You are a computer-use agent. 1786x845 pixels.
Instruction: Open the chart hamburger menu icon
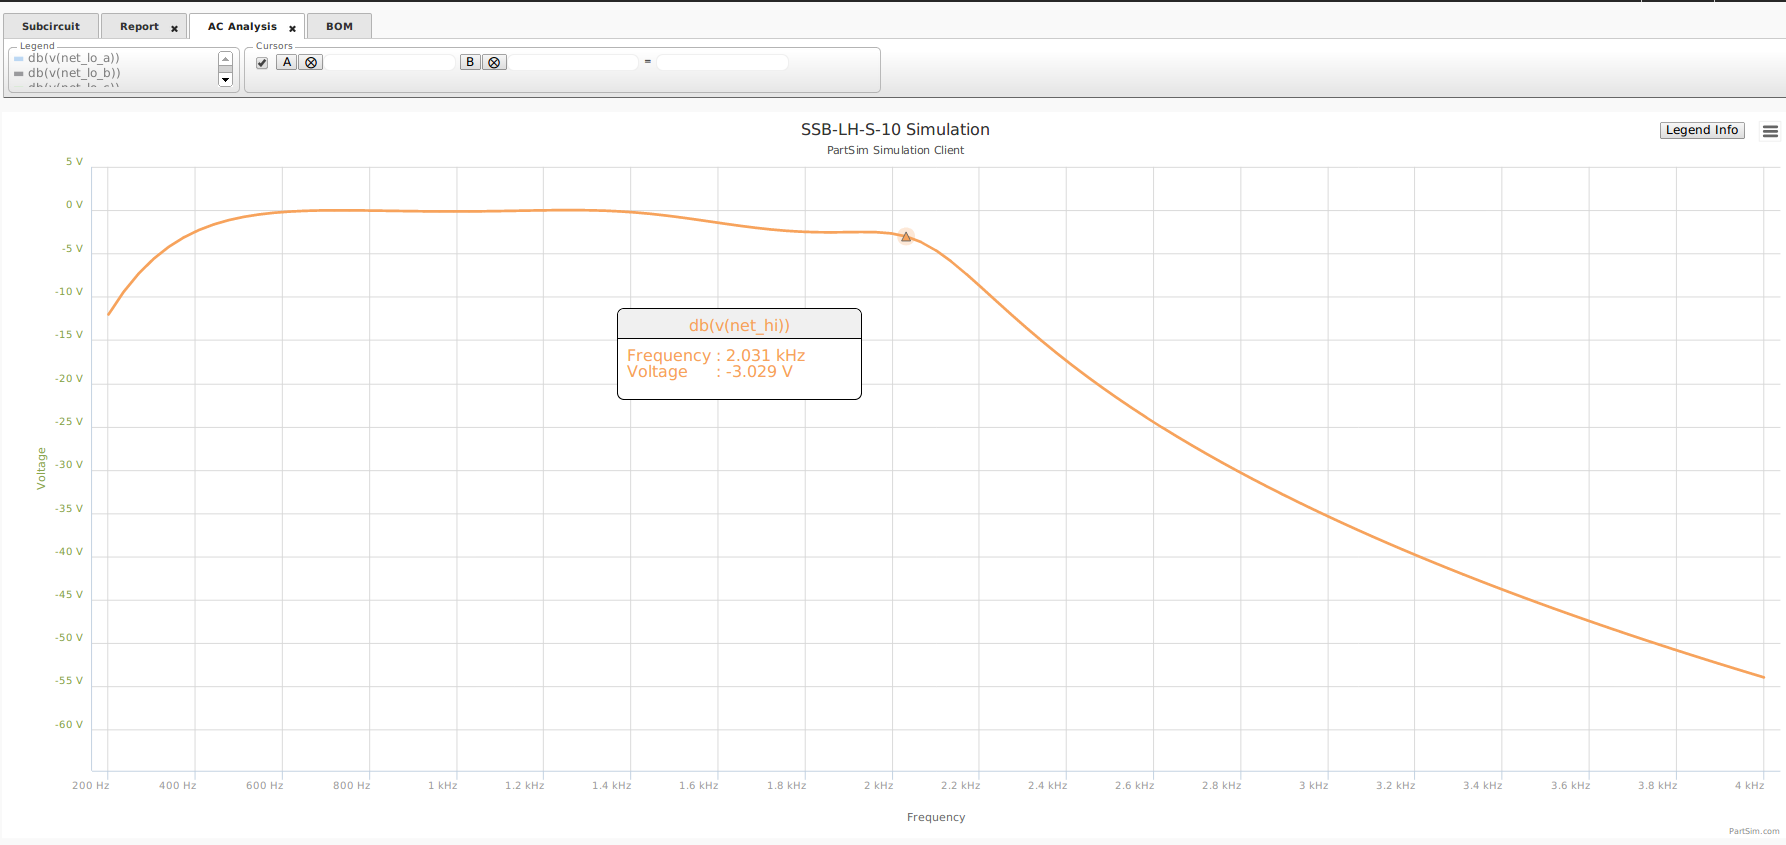pos(1770,131)
